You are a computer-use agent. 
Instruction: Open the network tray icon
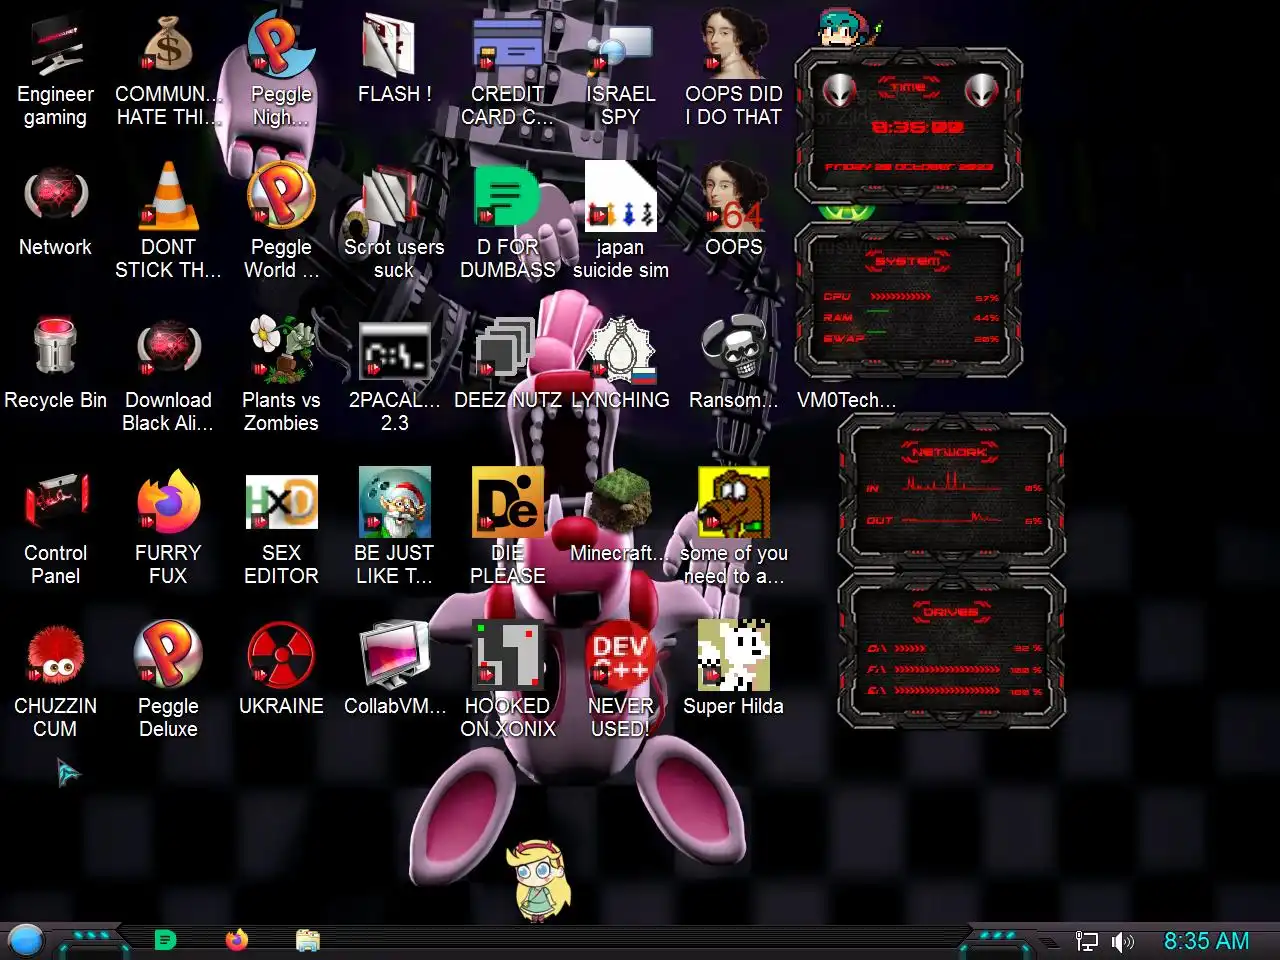pos(1086,941)
